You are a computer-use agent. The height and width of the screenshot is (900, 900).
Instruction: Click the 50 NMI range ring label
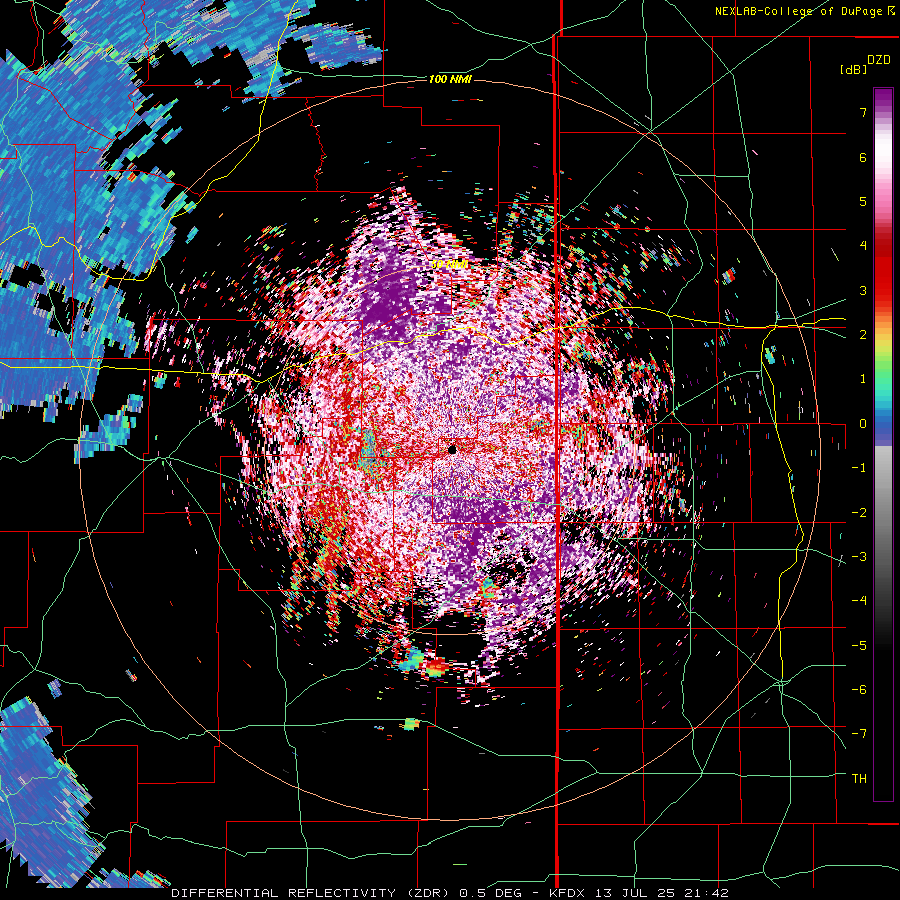point(449,265)
